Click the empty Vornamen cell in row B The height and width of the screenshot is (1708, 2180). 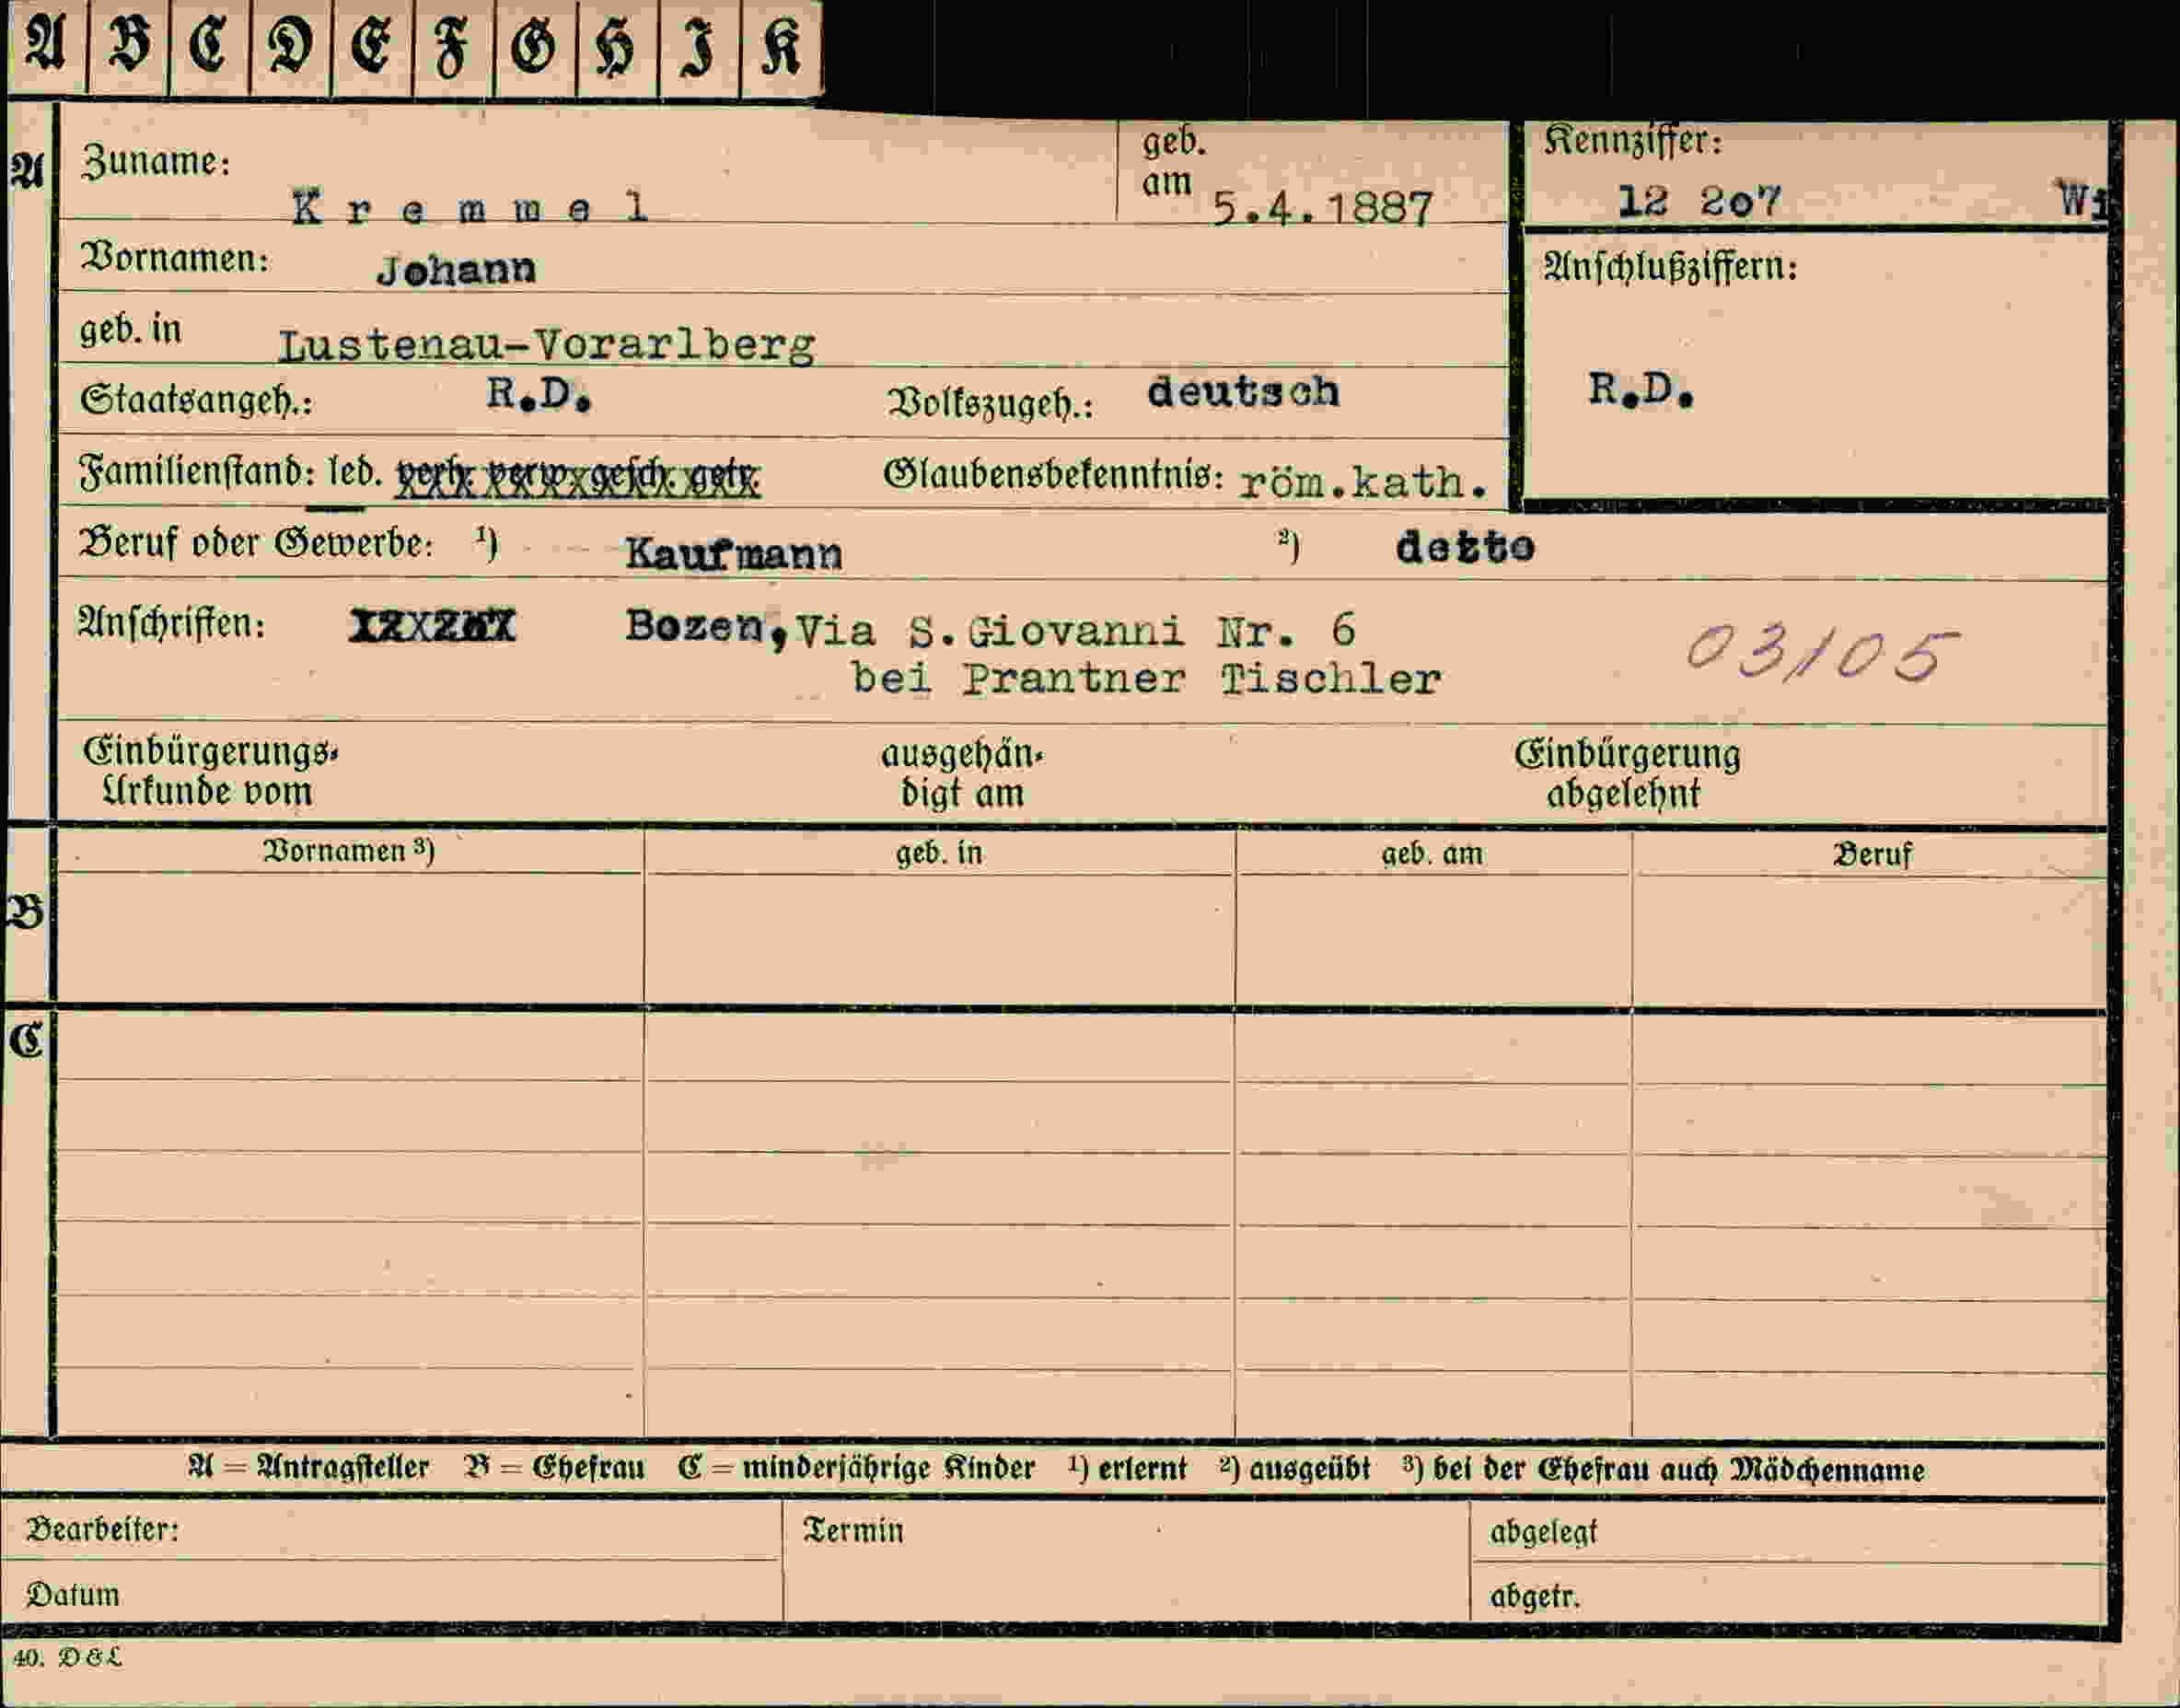coord(350,938)
